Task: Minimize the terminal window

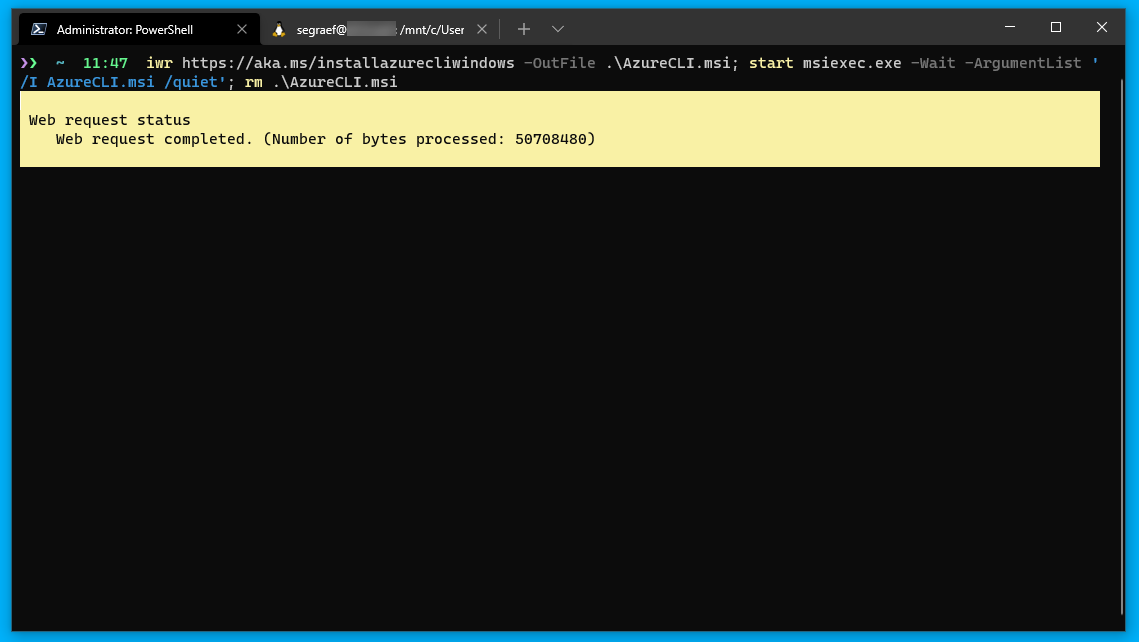Action: pos(1010,27)
